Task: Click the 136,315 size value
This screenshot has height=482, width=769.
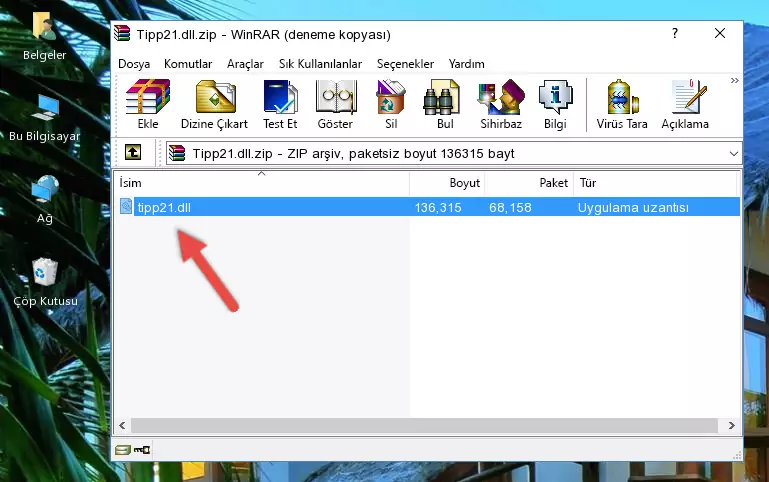Action: tap(438, 207)
